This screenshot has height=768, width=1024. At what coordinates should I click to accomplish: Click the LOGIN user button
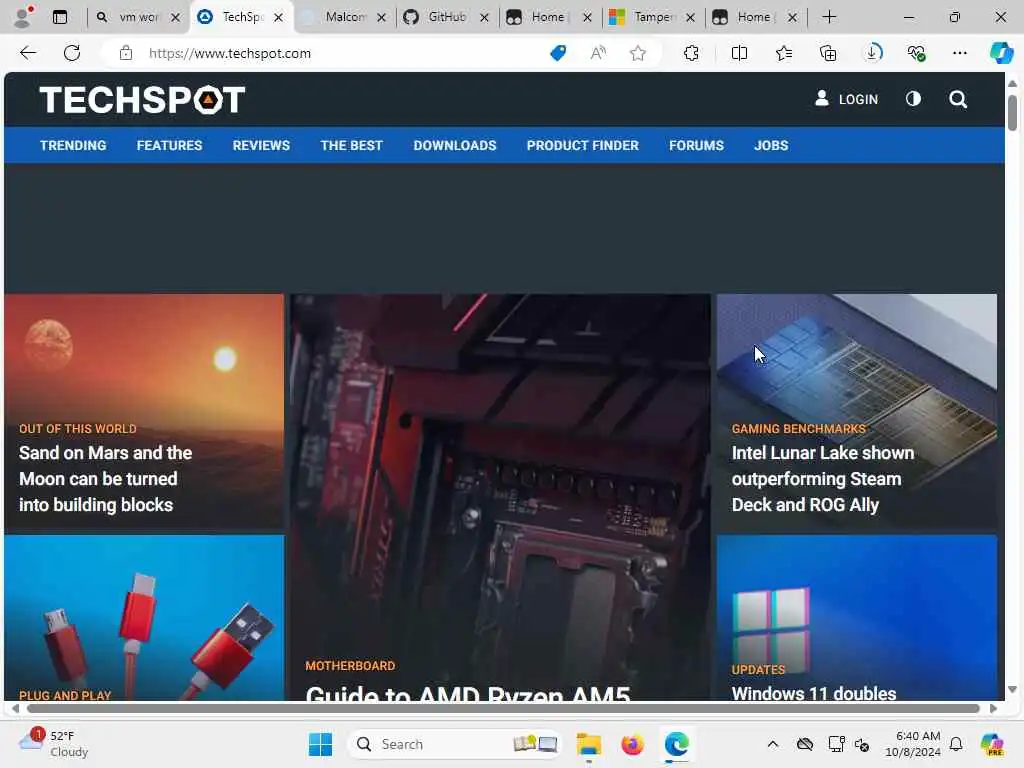846,99
